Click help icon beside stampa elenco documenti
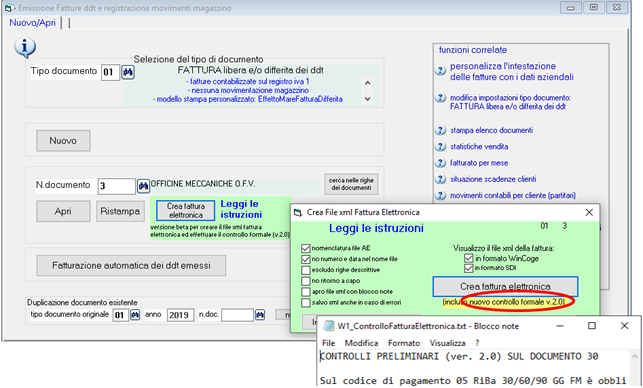643x388 pixels. (440, 130)
